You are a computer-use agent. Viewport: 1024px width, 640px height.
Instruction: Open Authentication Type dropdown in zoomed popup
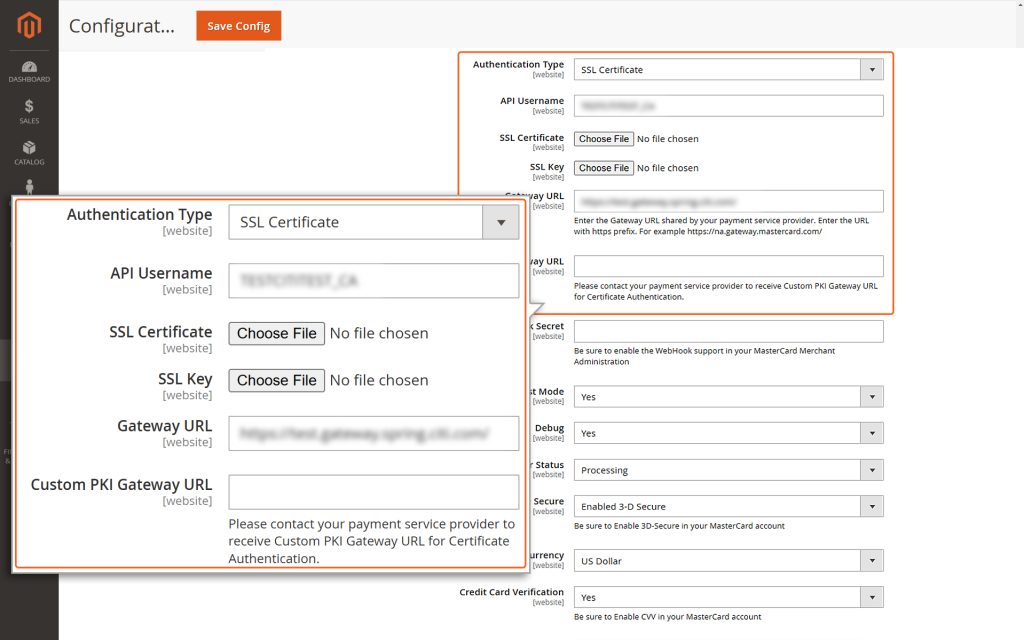tap(374, 222)
